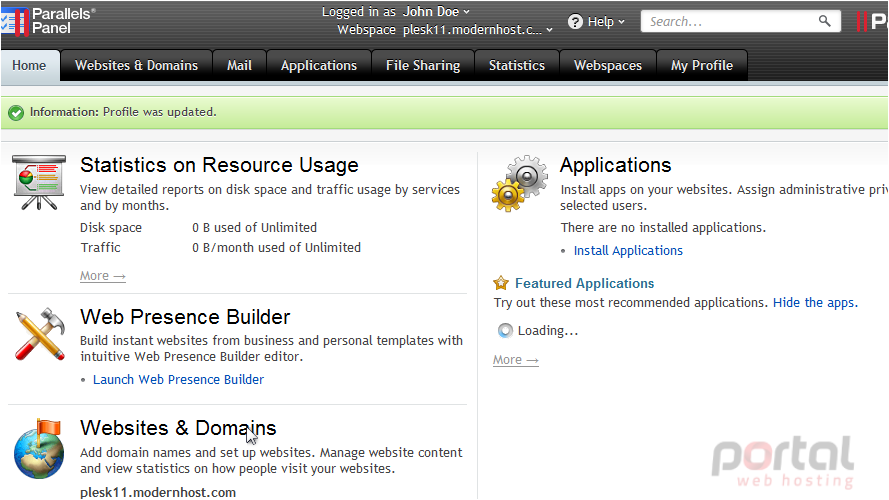This screenshot has width=889, height=500.
Task: Expand the Webspace plesk11.modernhost selector
Action: coord(477,29)
